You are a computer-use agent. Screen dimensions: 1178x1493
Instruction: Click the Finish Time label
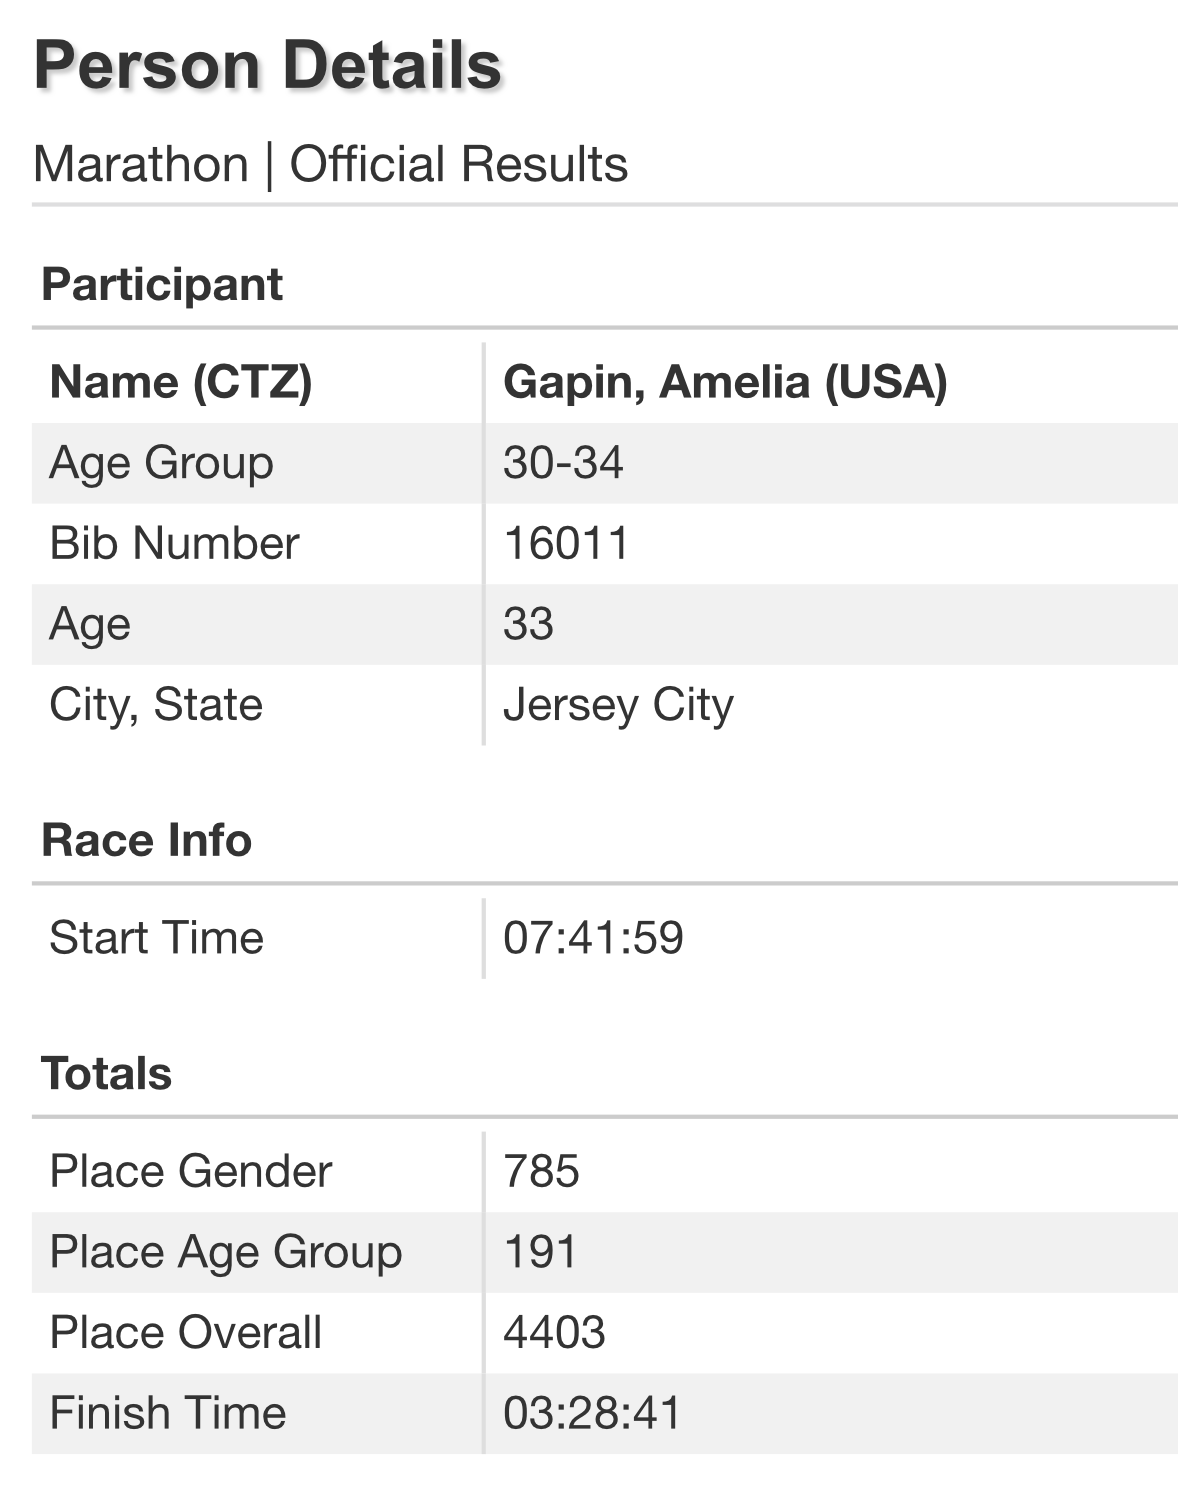(x=168, y=1414)
